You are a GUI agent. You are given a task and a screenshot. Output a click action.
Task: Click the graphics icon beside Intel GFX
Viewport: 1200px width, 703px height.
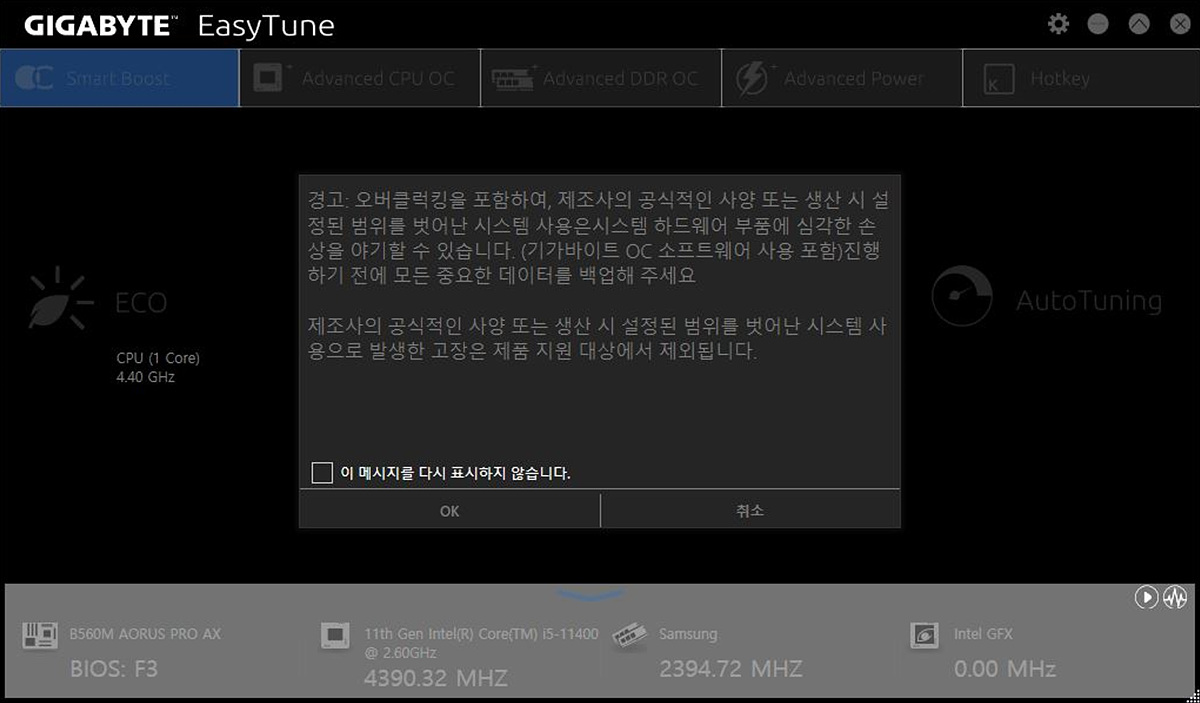point(925,634)
